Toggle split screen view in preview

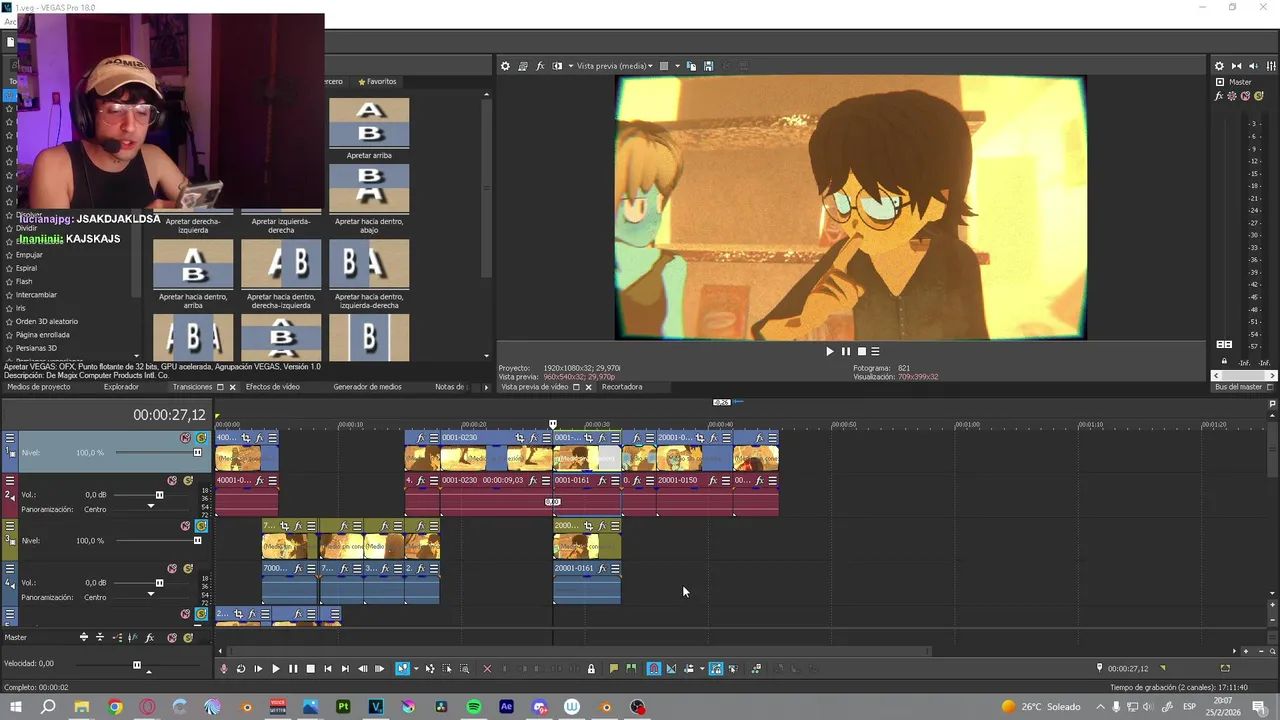coord(557,66)
